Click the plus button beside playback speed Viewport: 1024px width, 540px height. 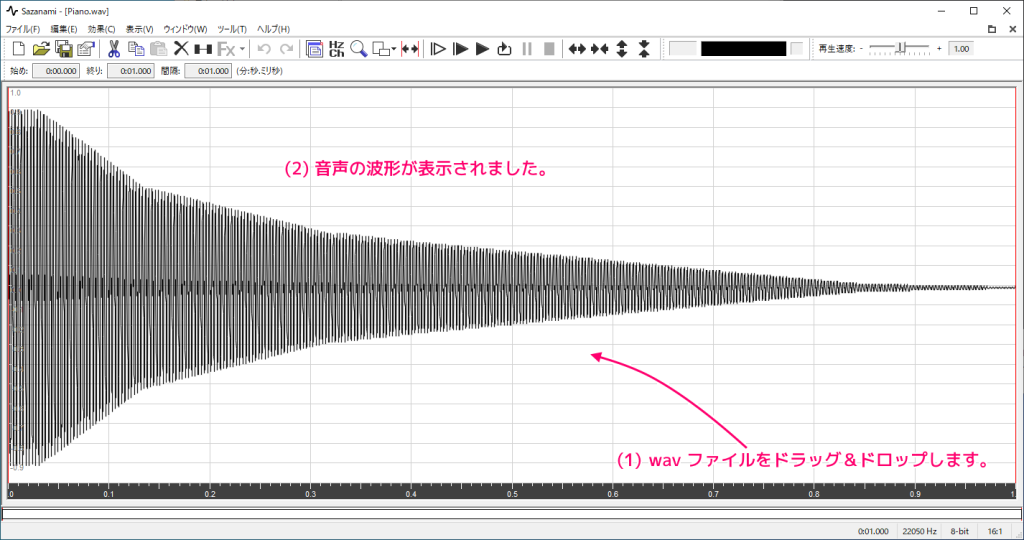pos(939,48)
